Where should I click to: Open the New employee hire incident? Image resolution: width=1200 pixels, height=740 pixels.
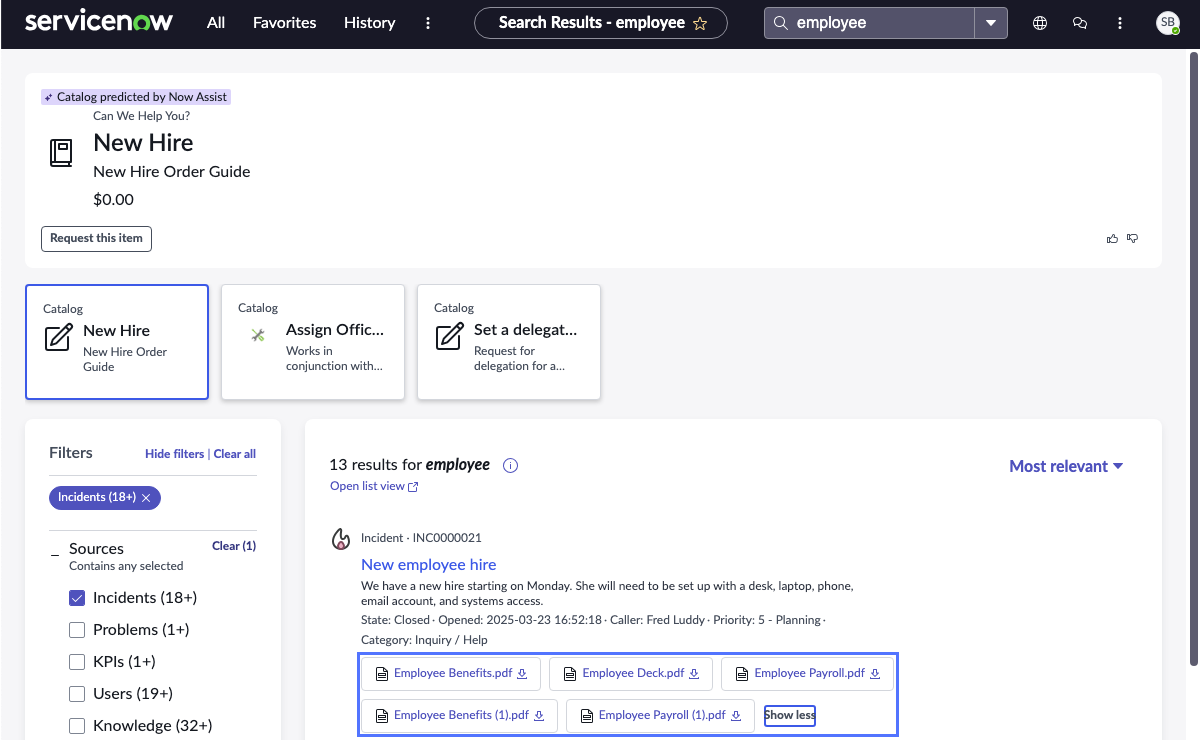click(x=429, y=564)
